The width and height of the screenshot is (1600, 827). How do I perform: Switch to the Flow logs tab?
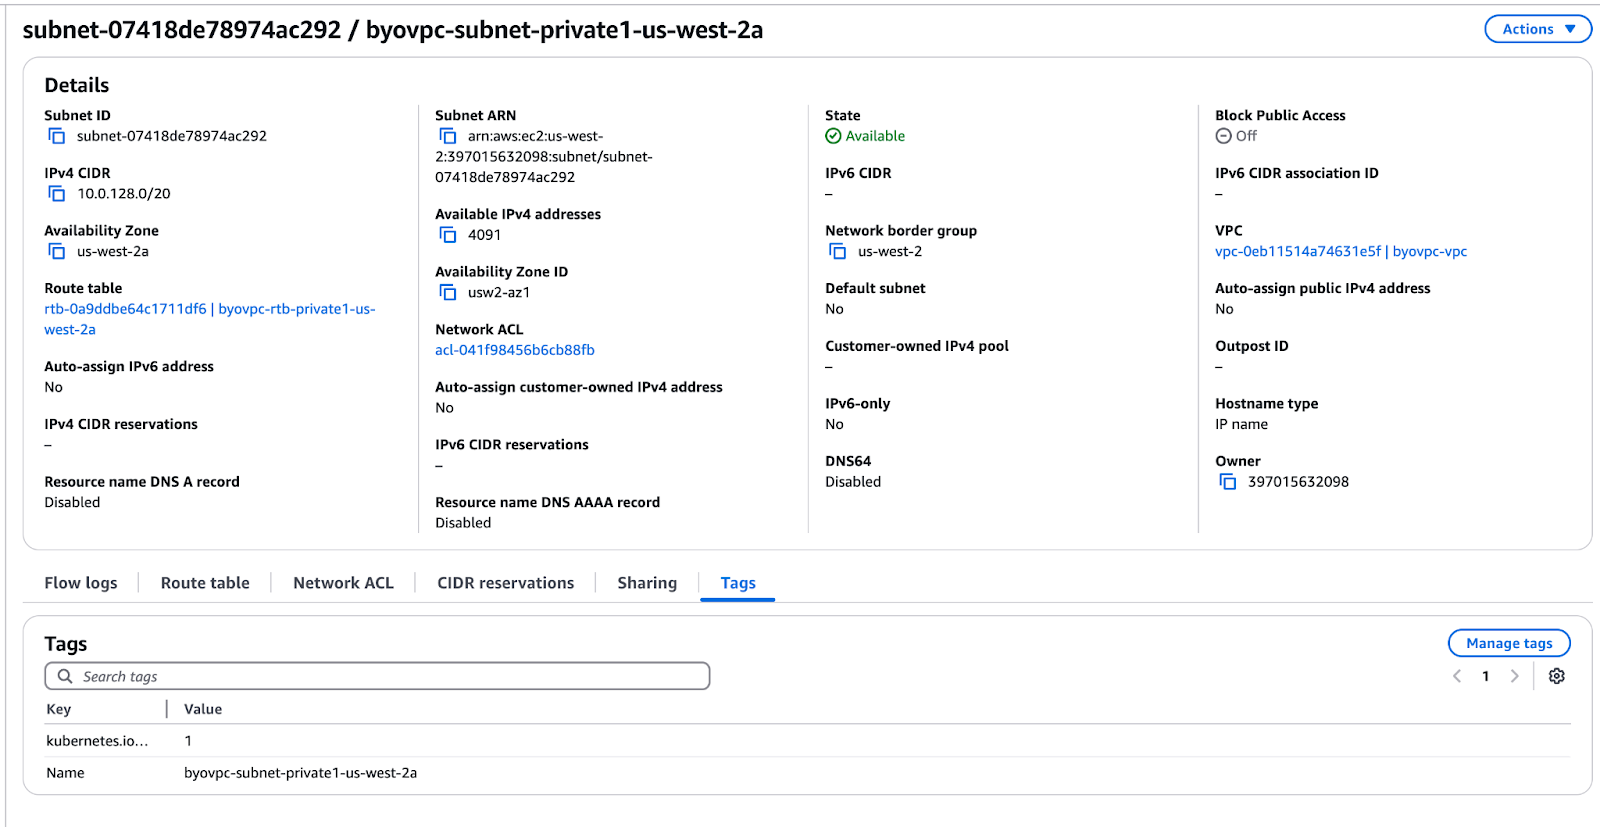point(80,582)
